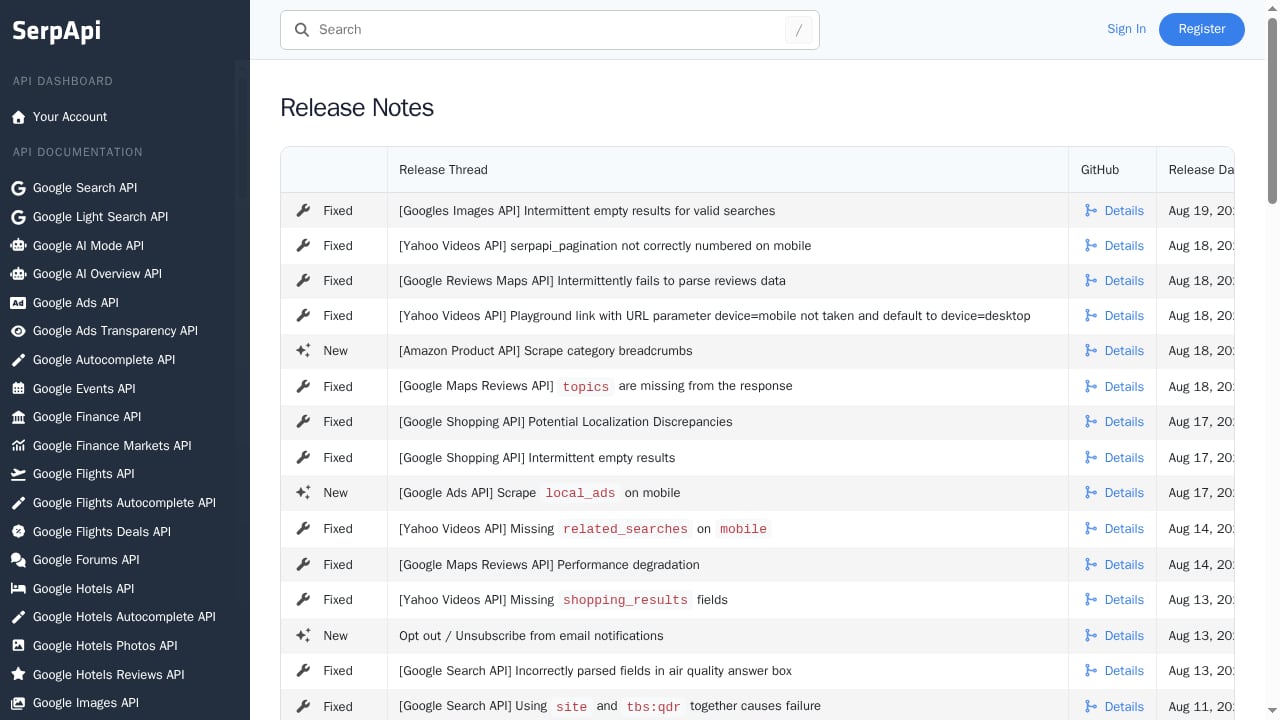Click the bank icon beside Google Finance API

[18, 417]
